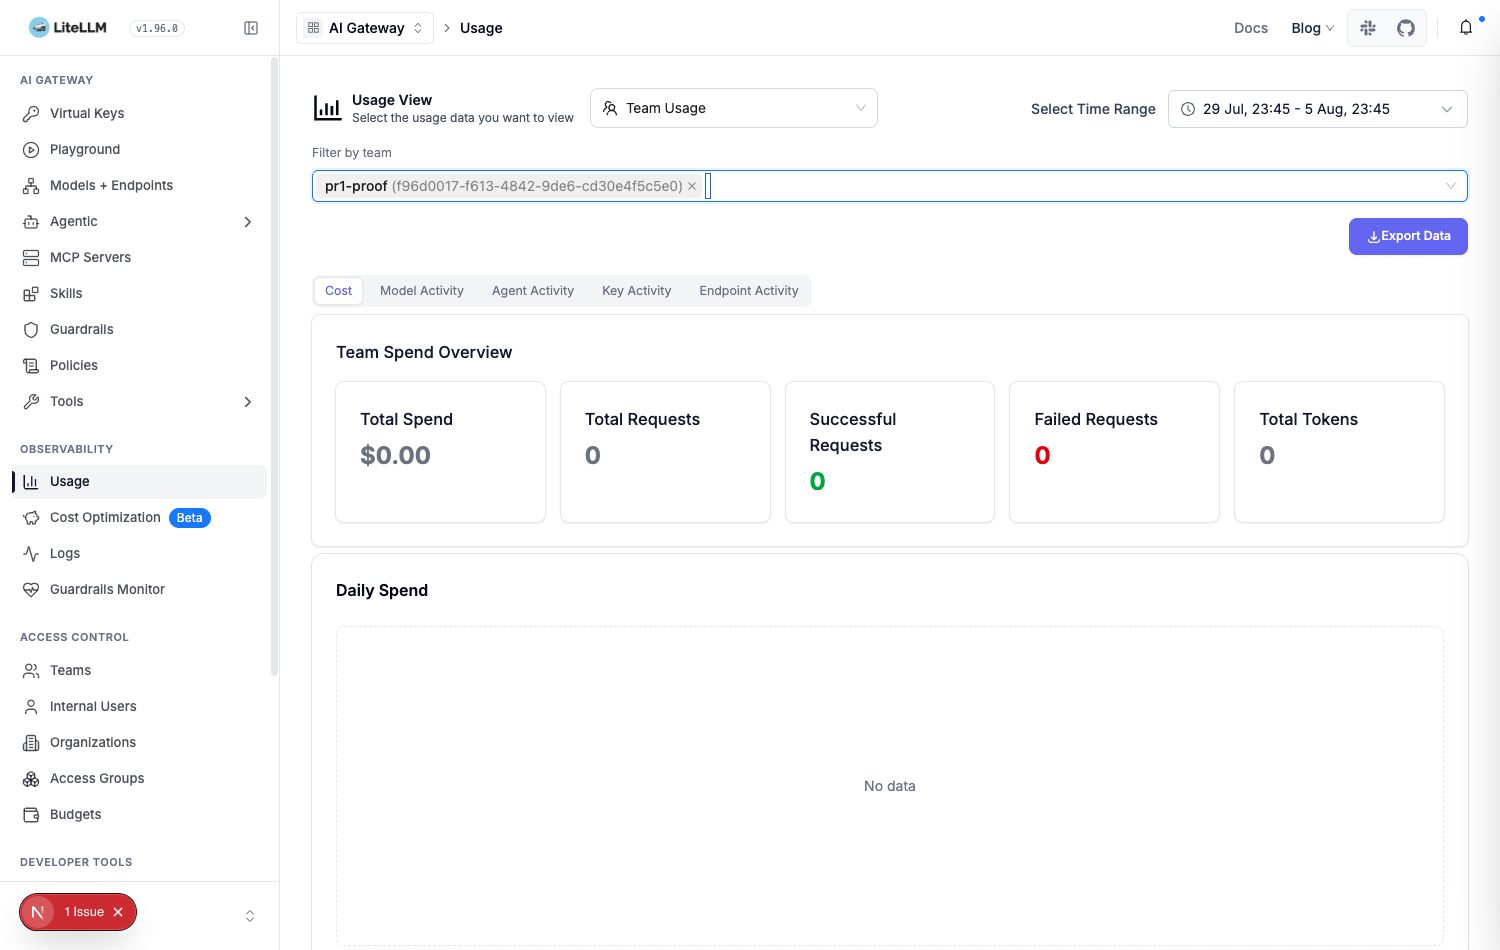
Task: Select the Cost tab
Action: pos(339,291)
